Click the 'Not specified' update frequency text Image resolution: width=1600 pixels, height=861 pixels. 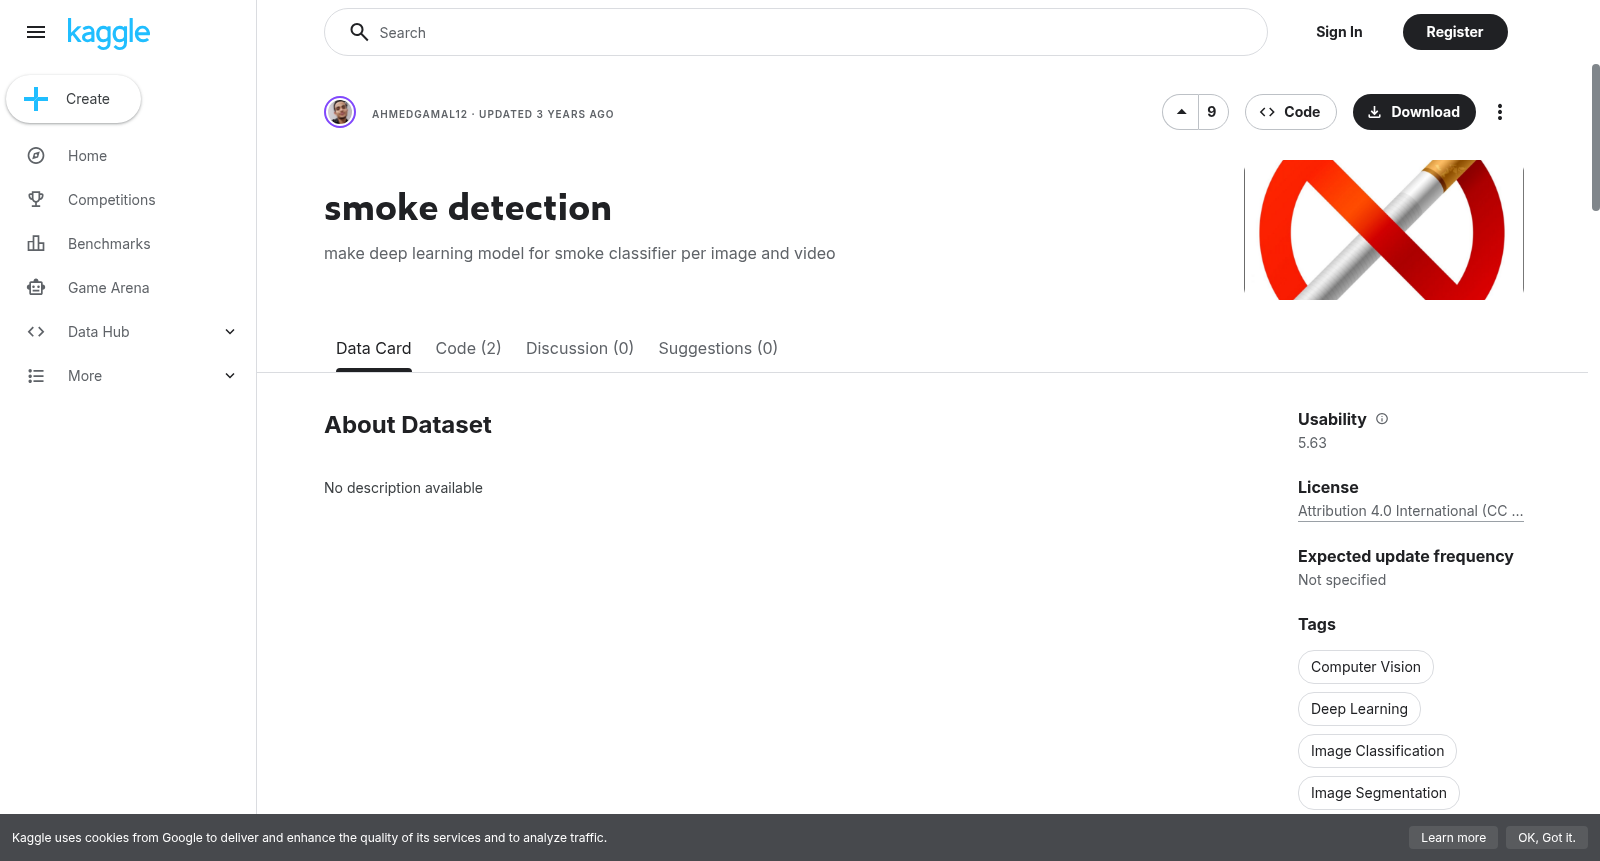click(1342, 580)
